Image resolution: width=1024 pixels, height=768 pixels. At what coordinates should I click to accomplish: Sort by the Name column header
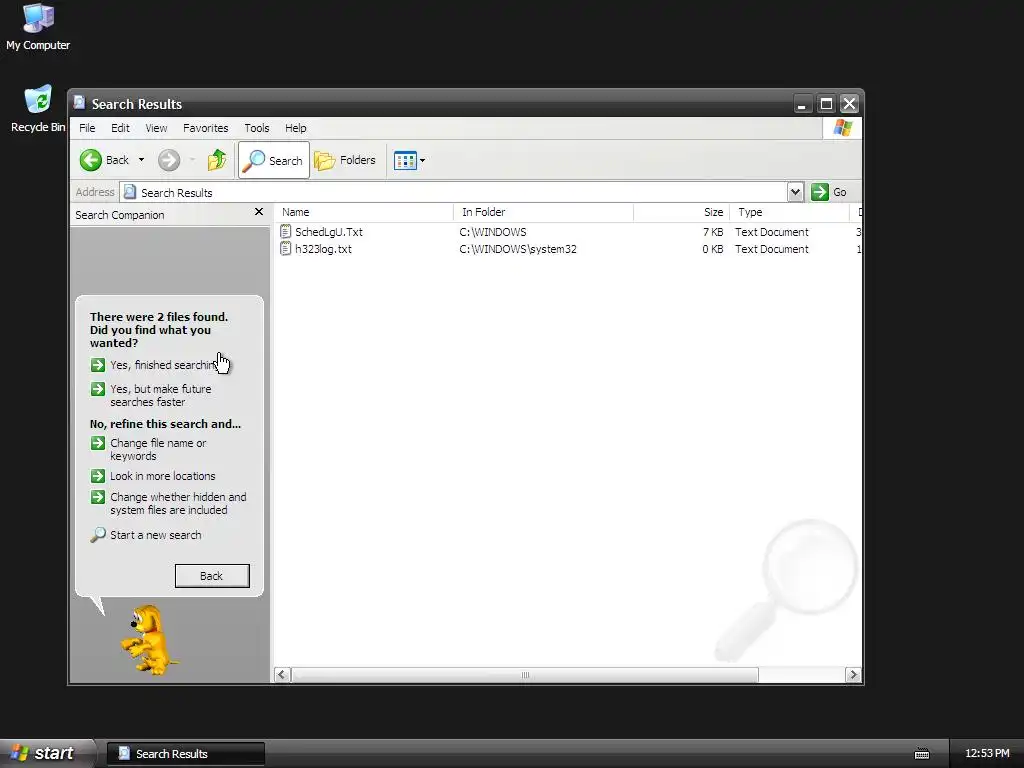click(x=363, y=212)
